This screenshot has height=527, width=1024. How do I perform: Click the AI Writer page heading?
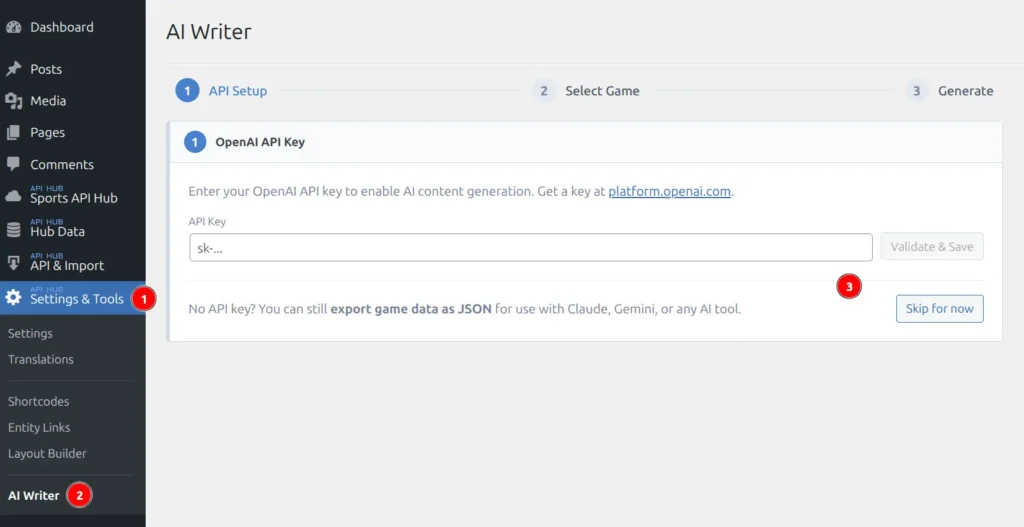pyautogui.click(x=209, y=31)
